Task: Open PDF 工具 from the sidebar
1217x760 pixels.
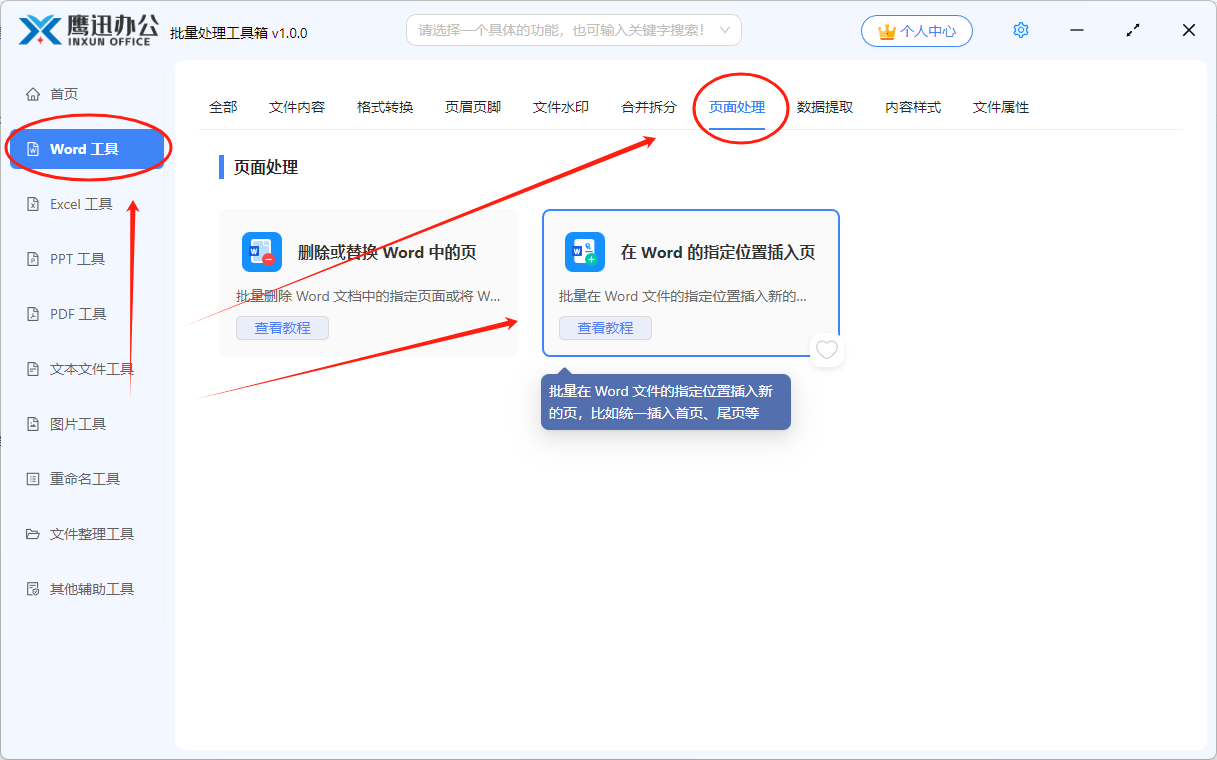Action: click(77, 314)
